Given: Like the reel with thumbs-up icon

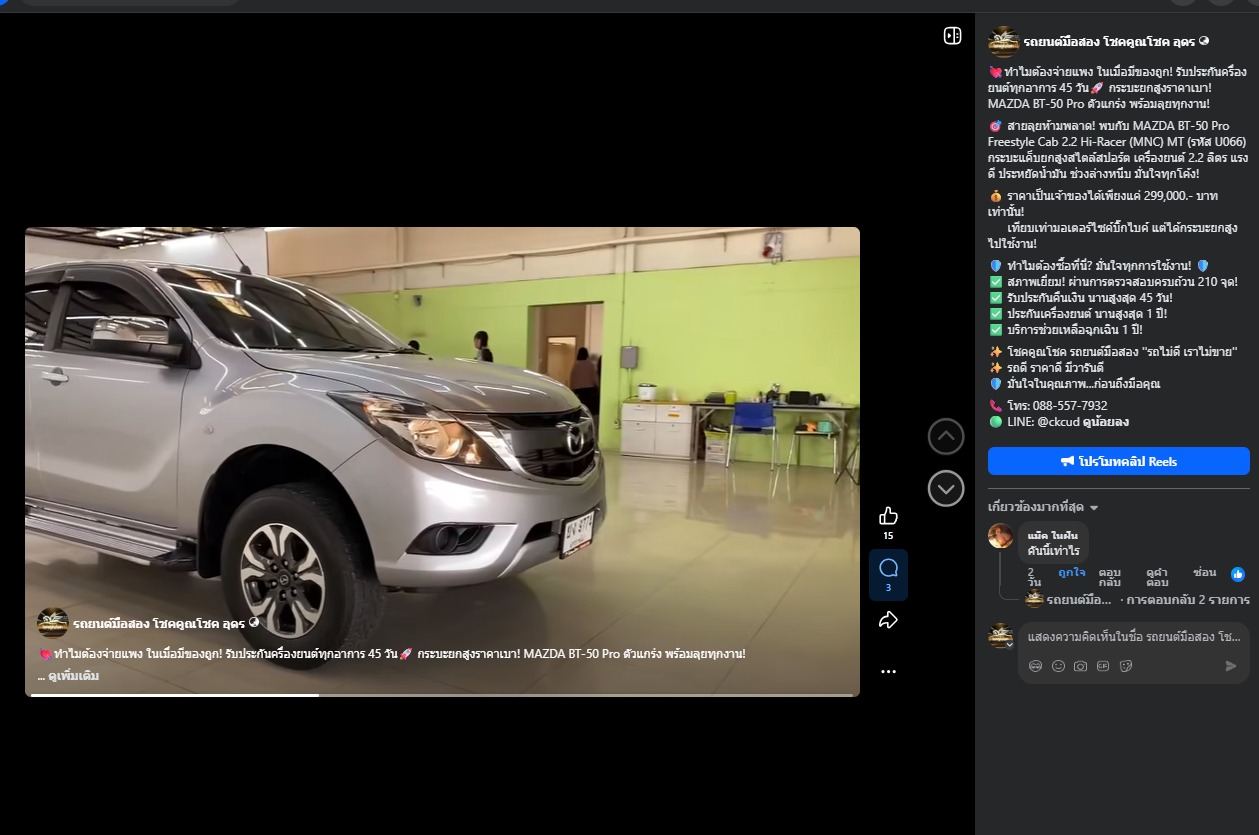Looking at the screenshot, I should pos(888,516).
